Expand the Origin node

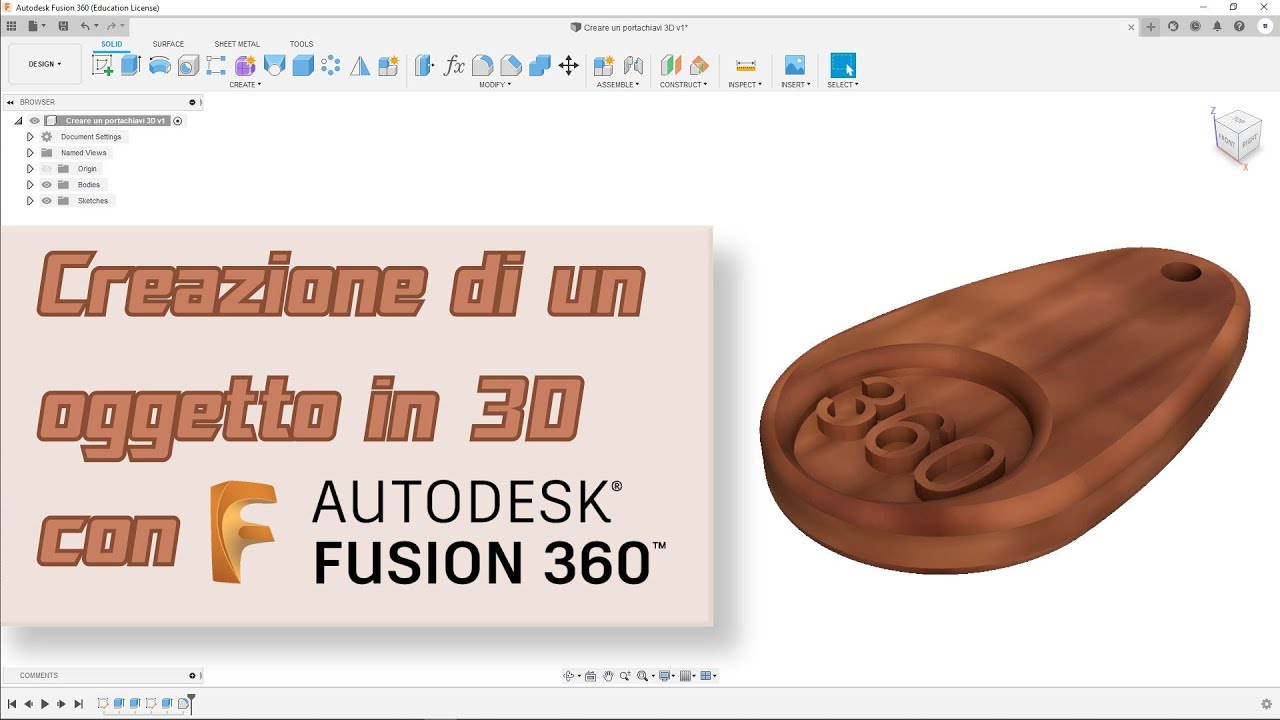click(x=30, y=169)
